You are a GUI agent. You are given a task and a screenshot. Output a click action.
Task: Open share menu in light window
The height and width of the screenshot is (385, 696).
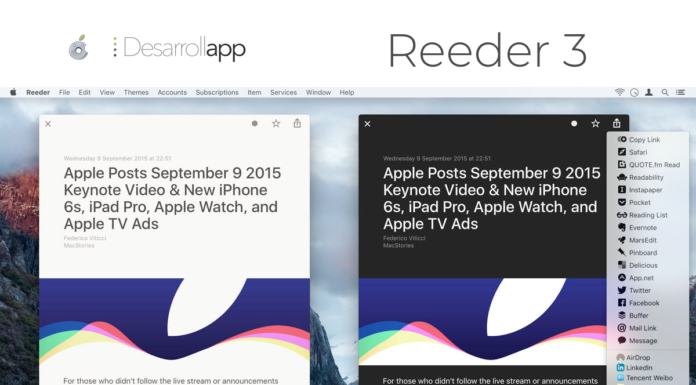(297, 123)
